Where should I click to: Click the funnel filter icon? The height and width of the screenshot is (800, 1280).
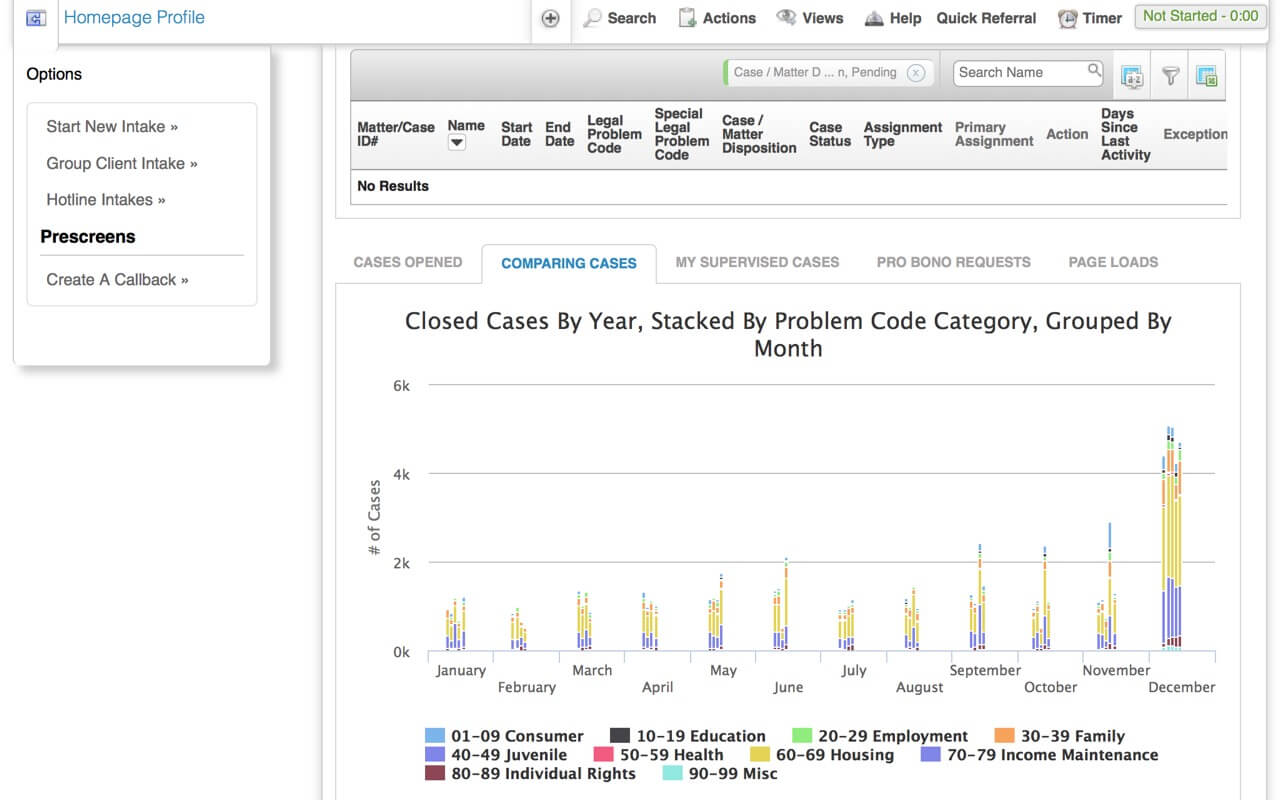pos(1170,75)
